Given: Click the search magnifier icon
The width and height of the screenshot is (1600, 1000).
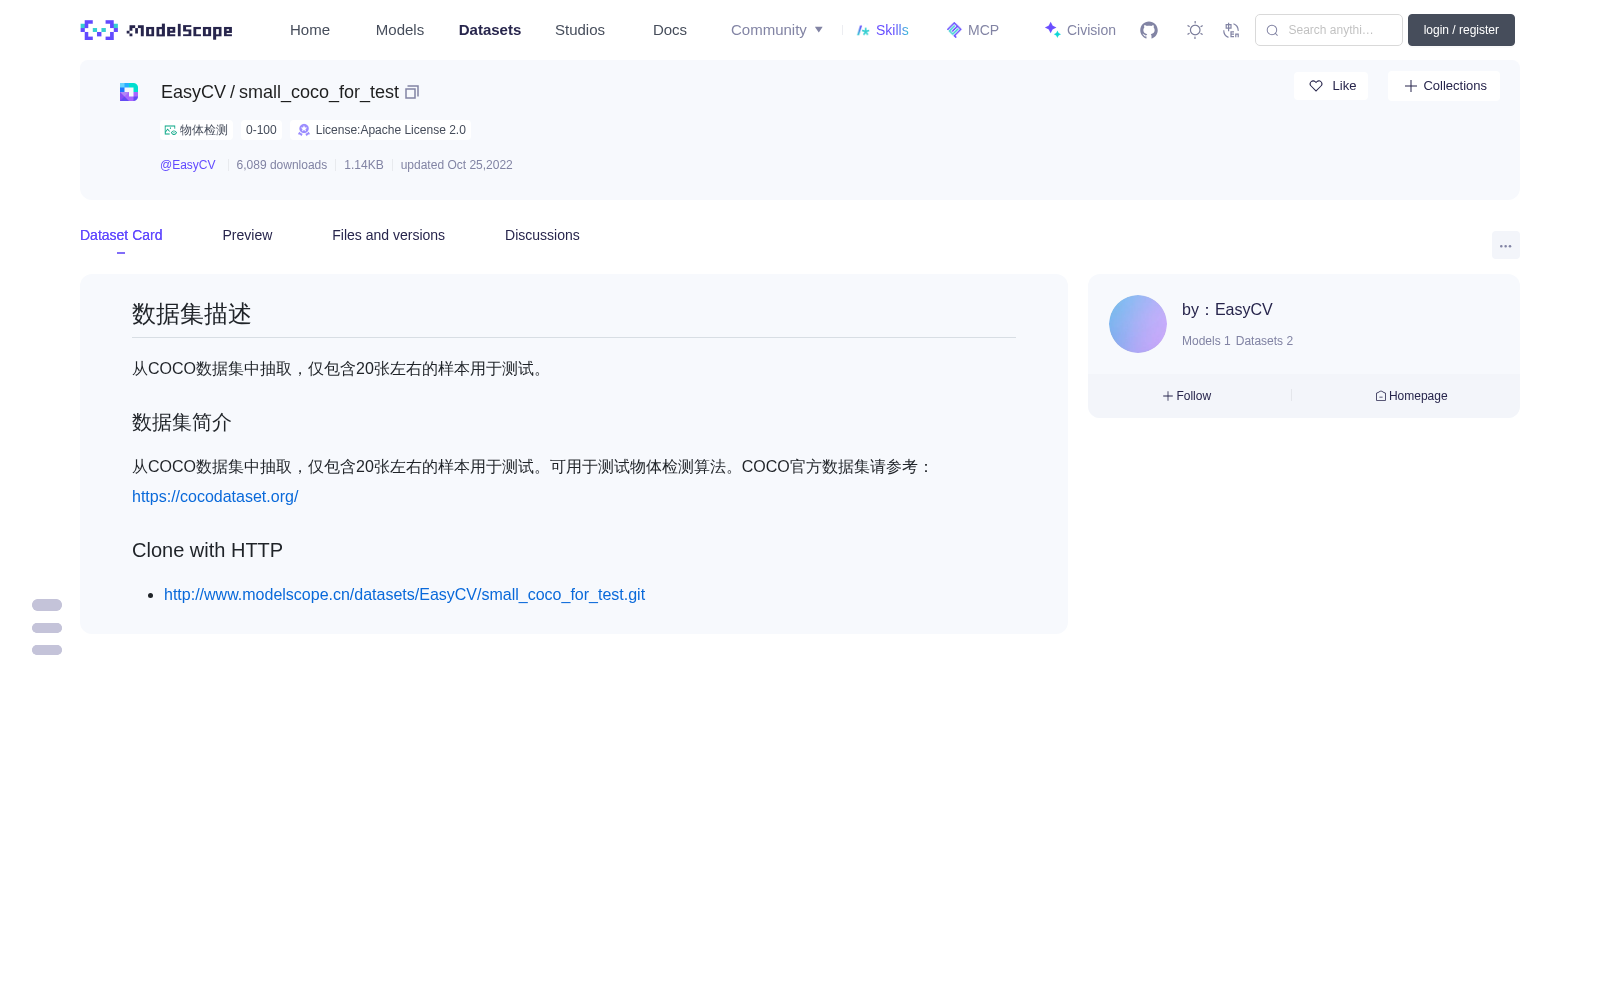Looking at the screenshot, I should tap(1272, 30).
